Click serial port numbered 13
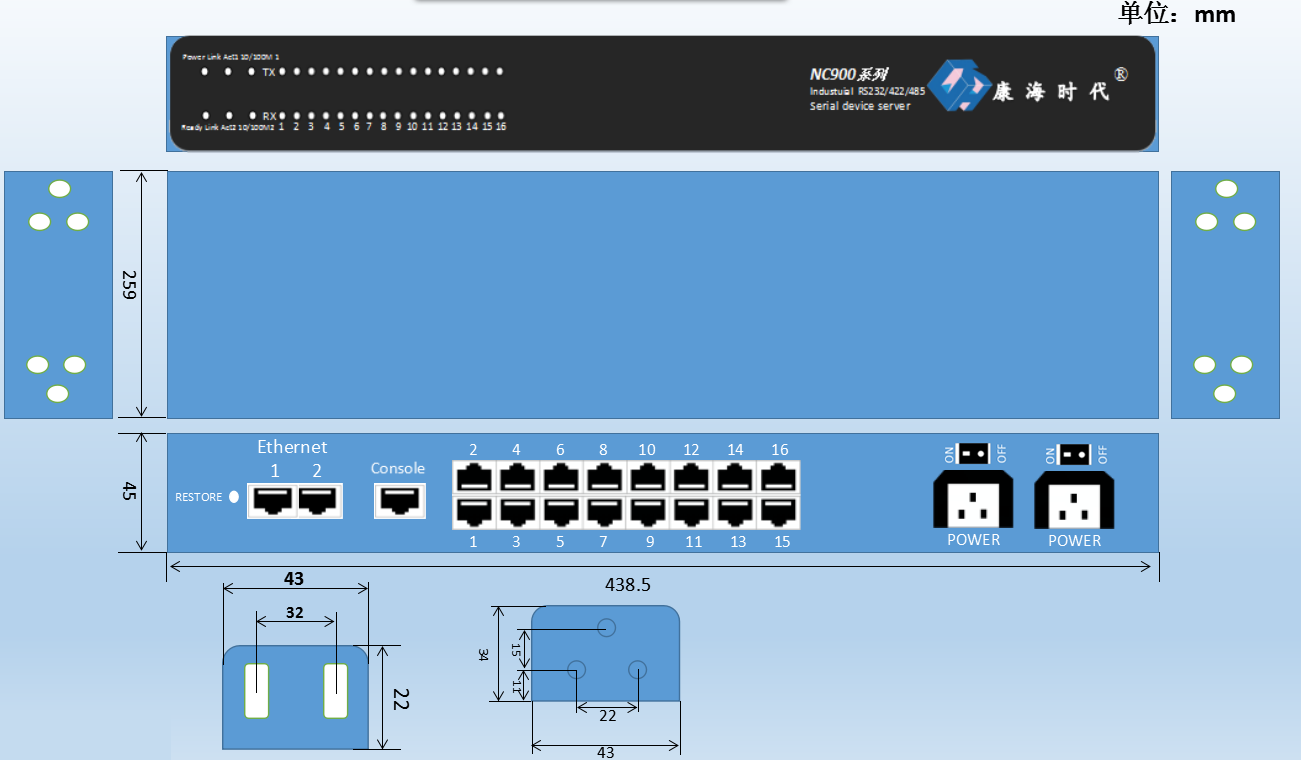 (x=736, y=513)
